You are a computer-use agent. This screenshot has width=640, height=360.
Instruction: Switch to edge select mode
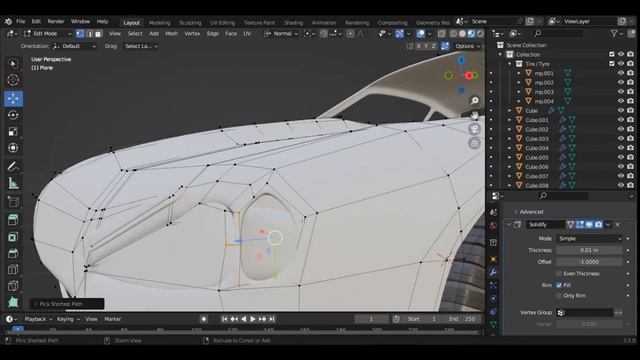point(89,34)
